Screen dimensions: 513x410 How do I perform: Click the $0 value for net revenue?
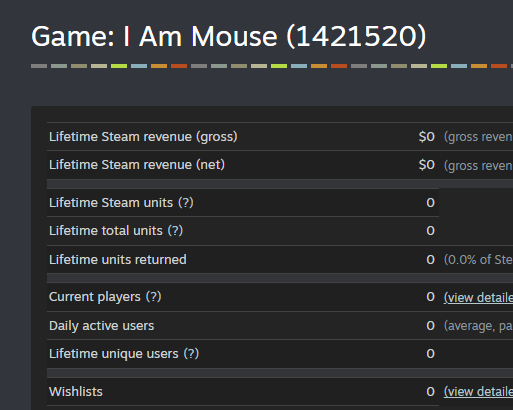427,165
